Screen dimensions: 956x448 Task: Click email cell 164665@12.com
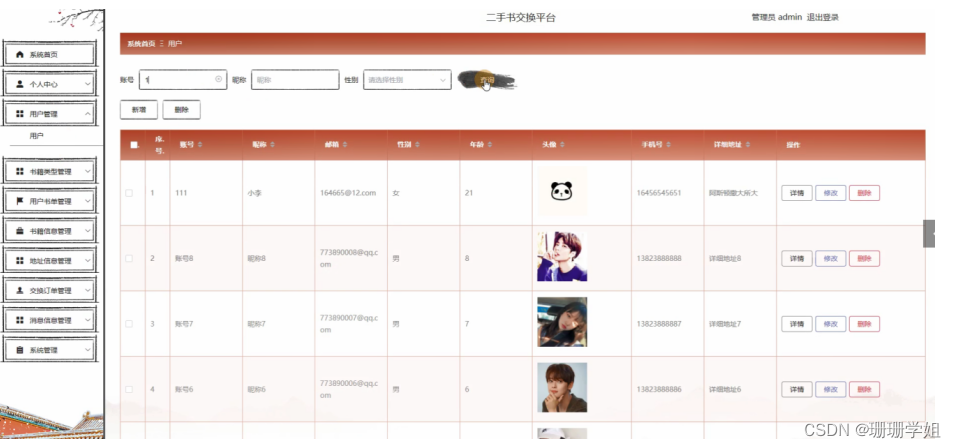coord(348,193)
